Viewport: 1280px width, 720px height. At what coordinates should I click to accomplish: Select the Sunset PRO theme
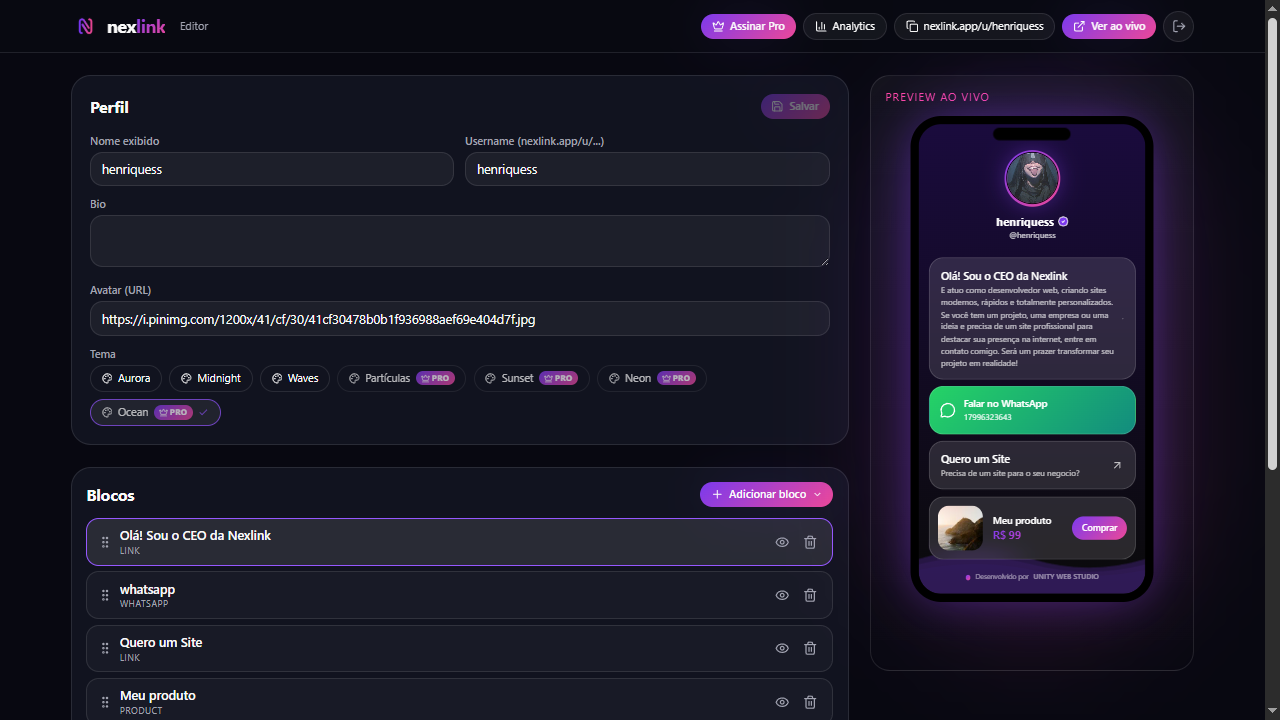point(531,378)
